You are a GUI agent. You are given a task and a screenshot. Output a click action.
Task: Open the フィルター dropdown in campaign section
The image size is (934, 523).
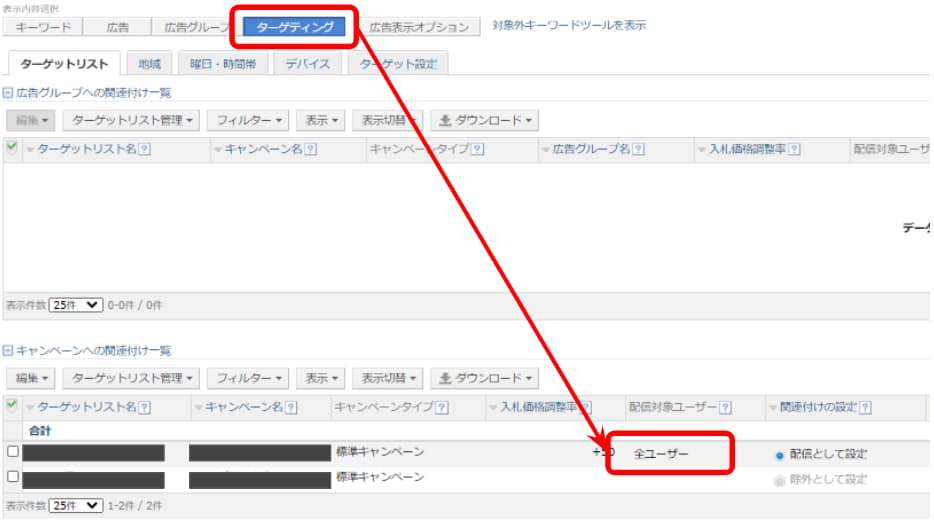pos(252,379)
